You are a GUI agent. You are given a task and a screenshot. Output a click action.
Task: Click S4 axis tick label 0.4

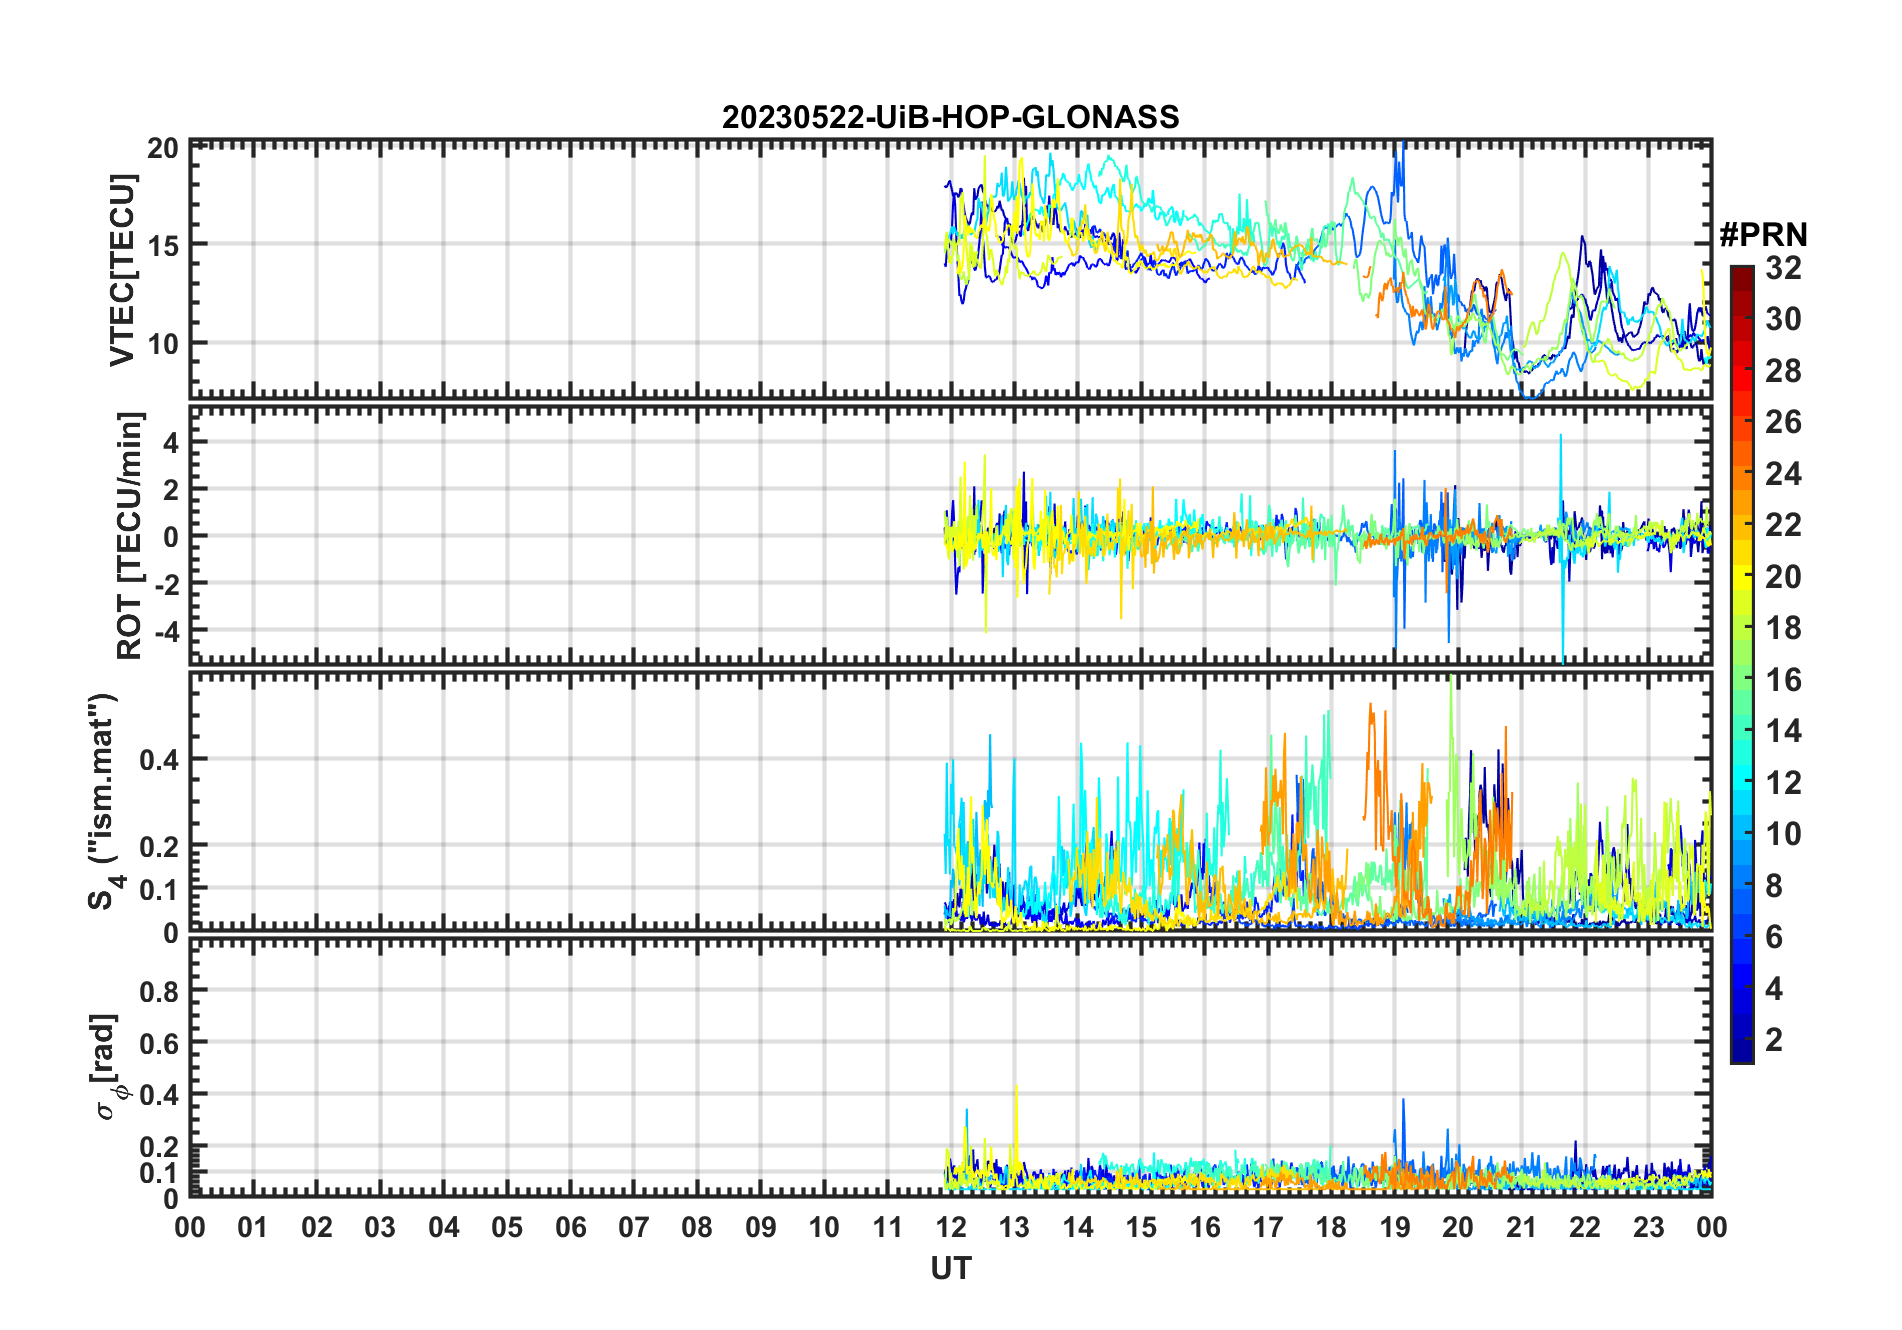pos(159,759)
